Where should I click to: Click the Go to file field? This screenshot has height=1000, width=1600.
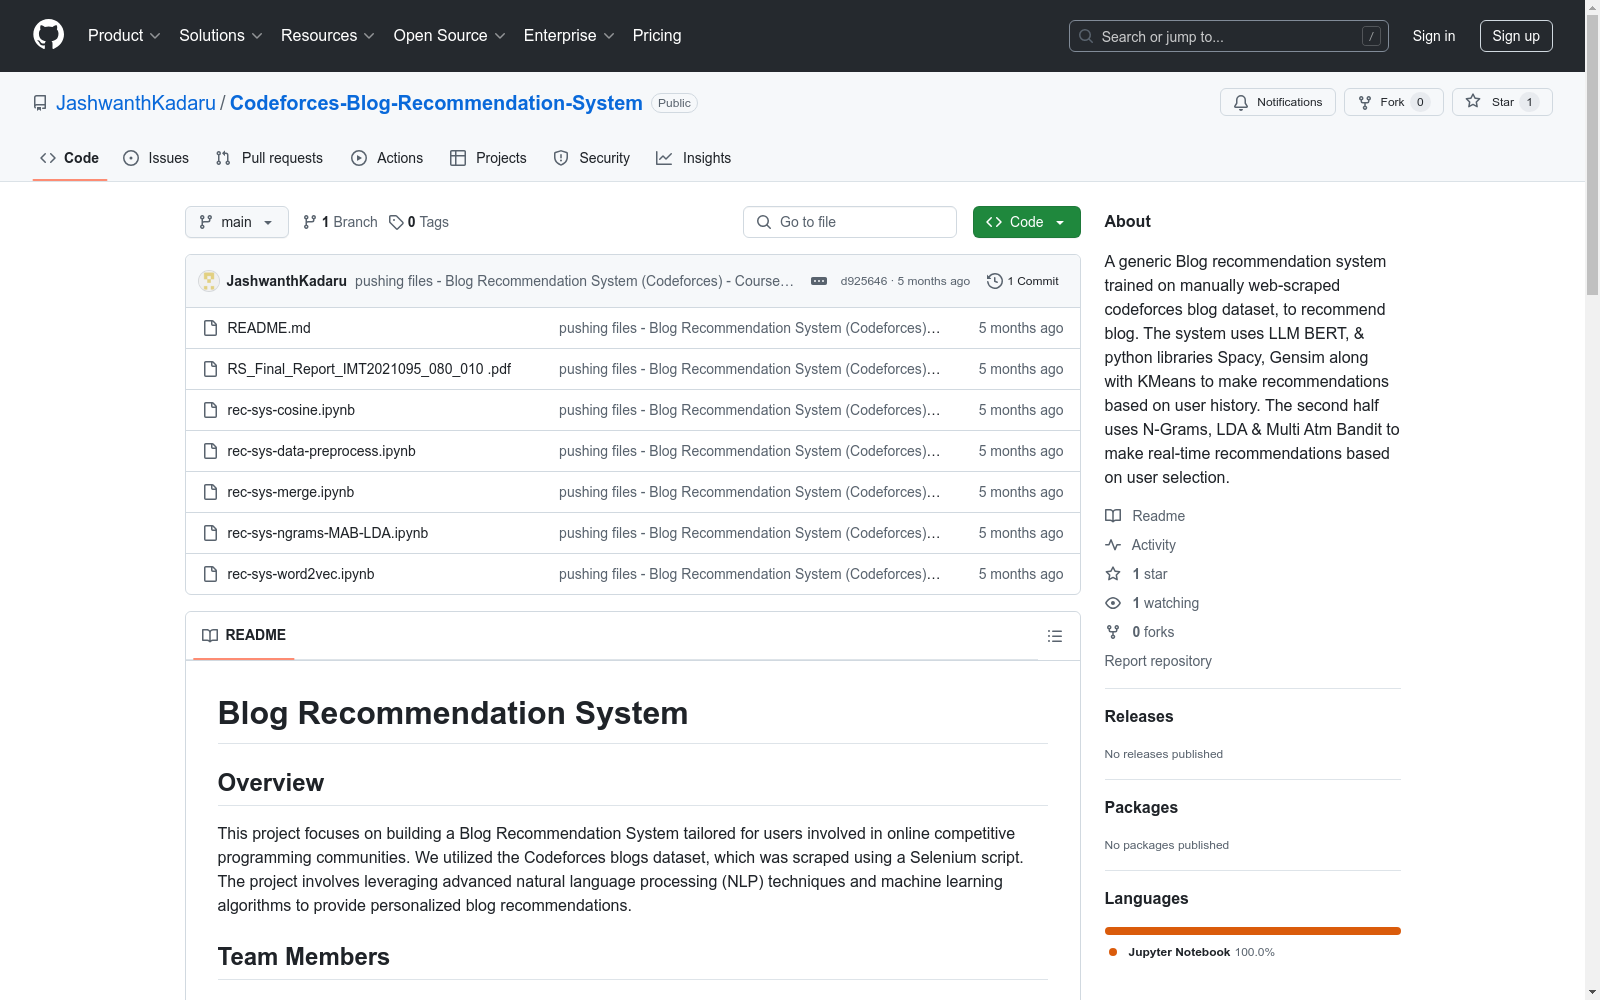(850, 222)
